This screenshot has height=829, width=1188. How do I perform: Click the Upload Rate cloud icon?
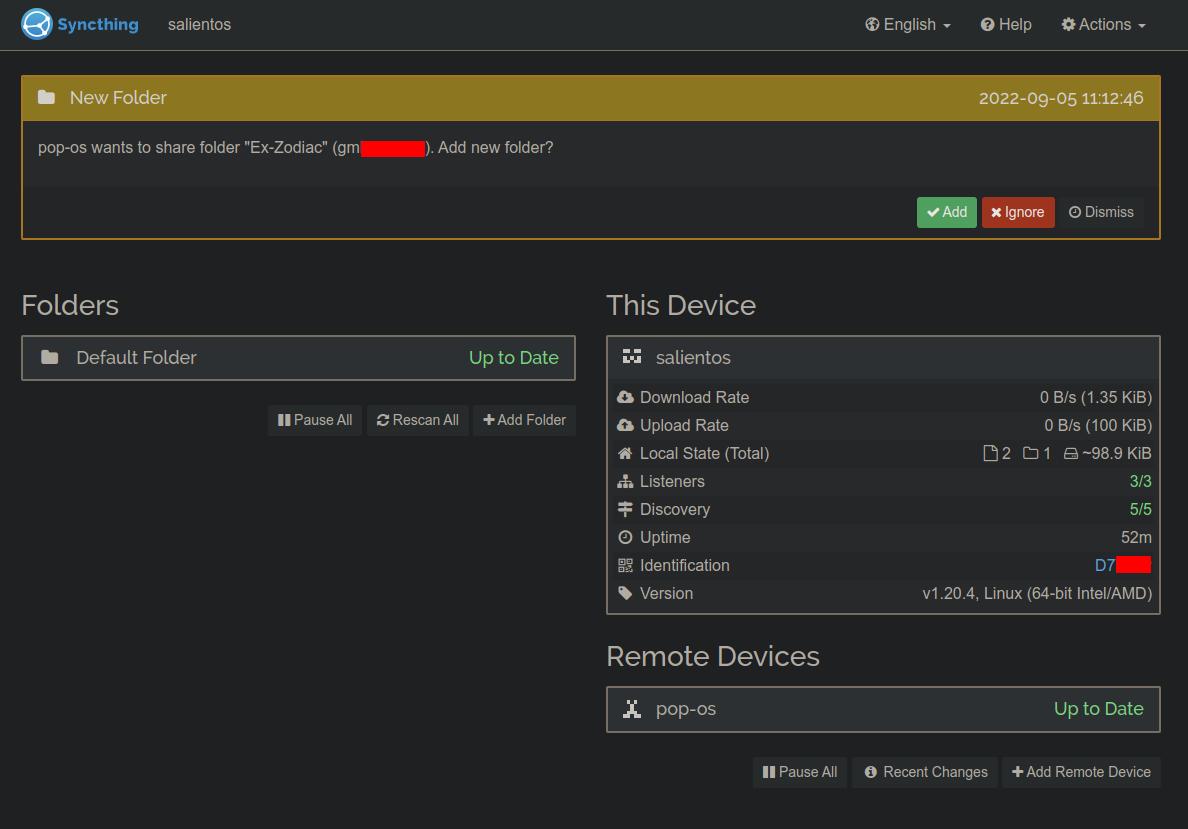[x=625, y=425]
